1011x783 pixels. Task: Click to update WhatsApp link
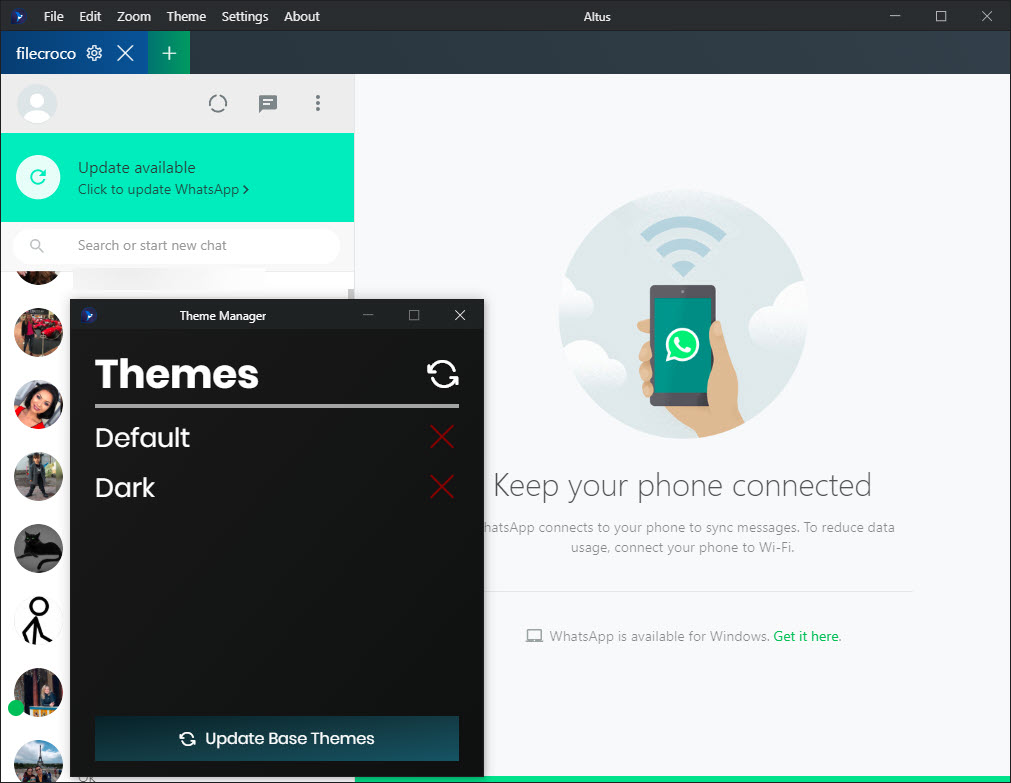coord(163,189)
